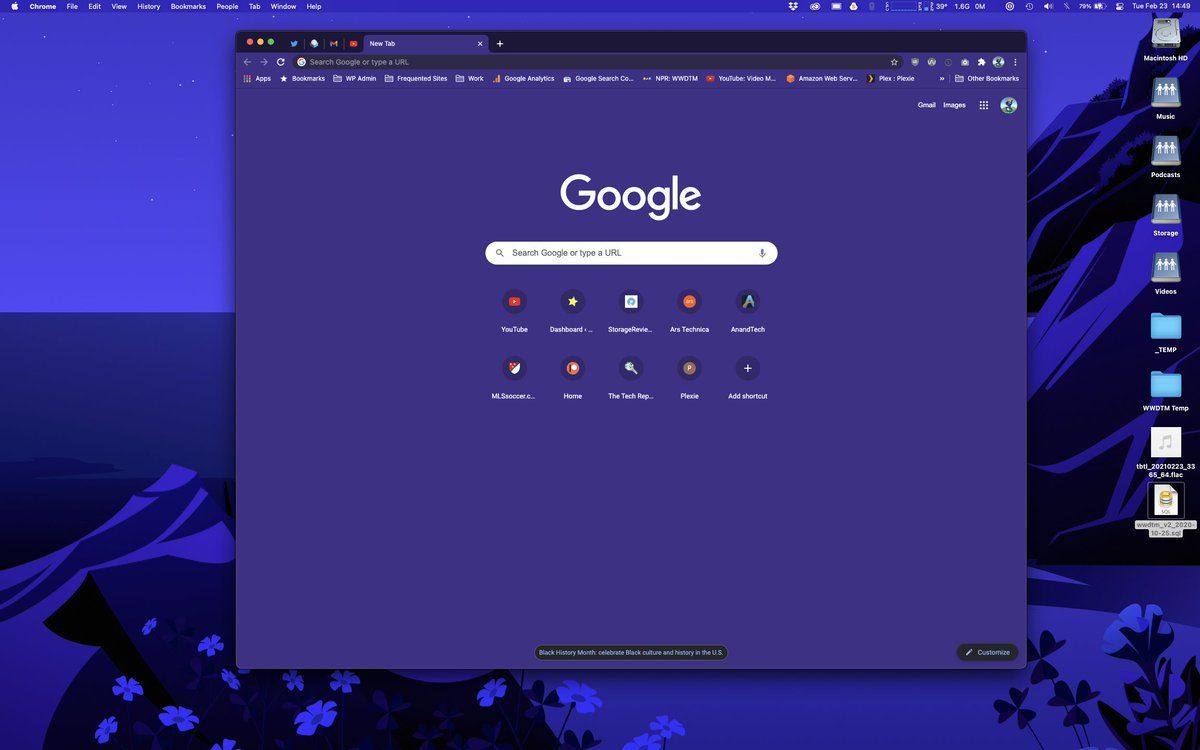The image size is (1200, 750).
Task: Open the Bookmarks star item in bookmarks bar
Action: point(302,78)
